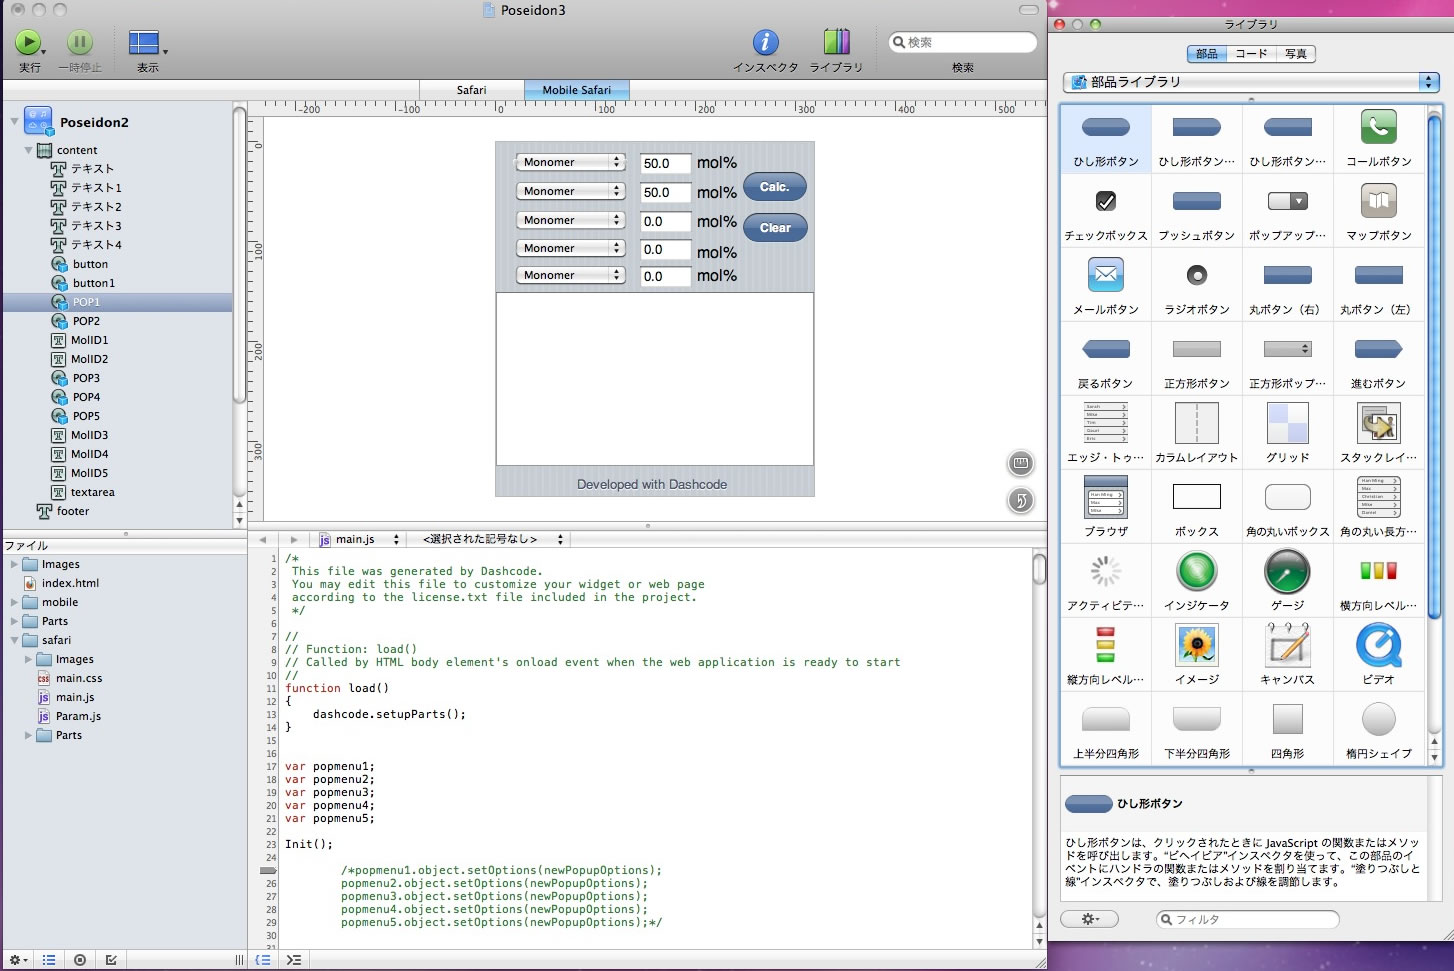Choose the Canvas (キャンバス) part icon
Screen dimensions: 1454x971
(1287, 645)
